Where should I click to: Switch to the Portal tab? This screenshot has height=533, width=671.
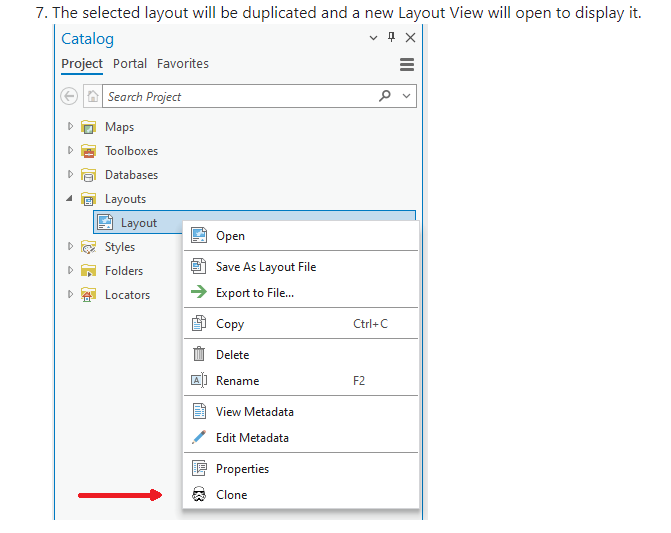[x=130, y=63]
